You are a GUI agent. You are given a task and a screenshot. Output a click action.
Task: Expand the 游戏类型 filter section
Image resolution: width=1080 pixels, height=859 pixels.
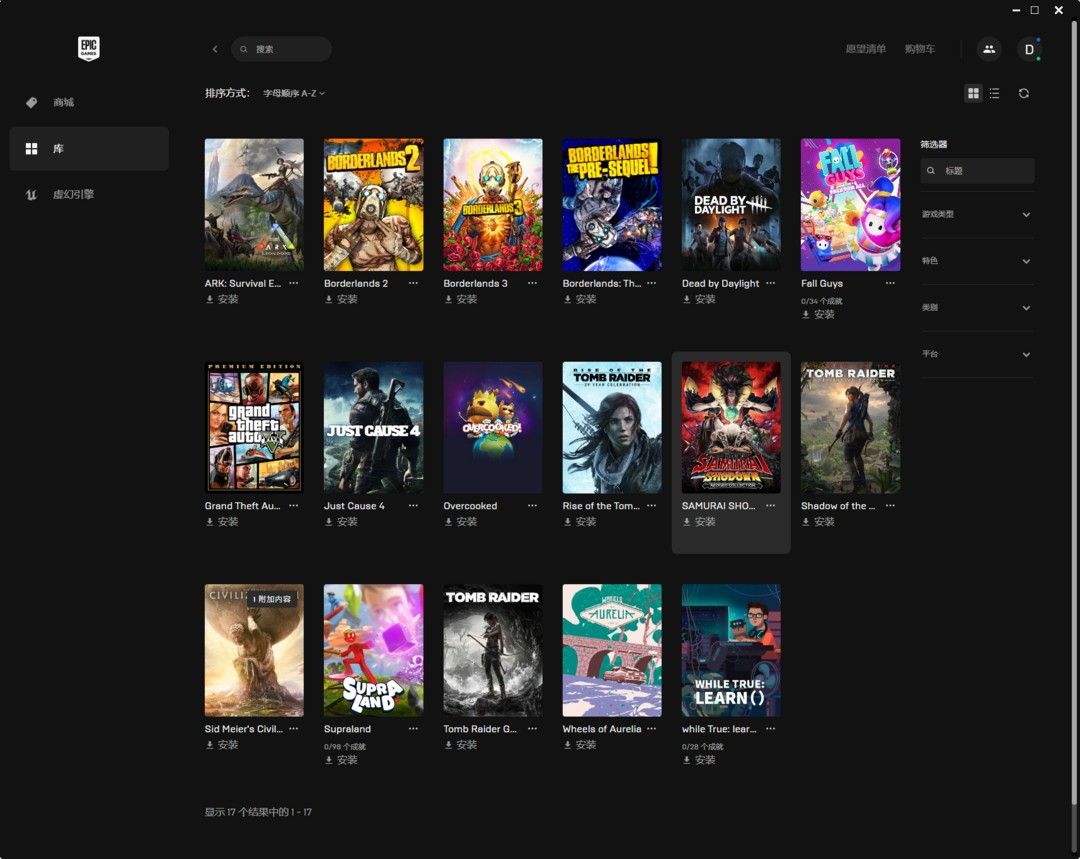click(x=977, y=214)
